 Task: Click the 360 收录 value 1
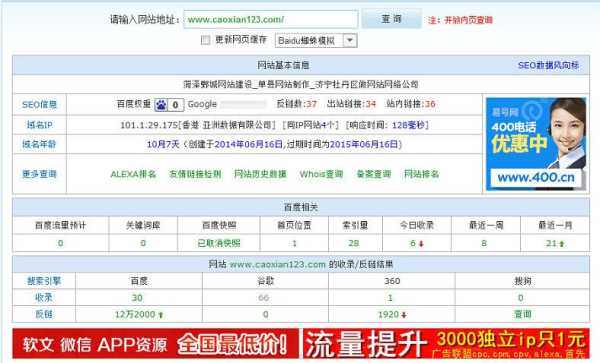[390, 298]
